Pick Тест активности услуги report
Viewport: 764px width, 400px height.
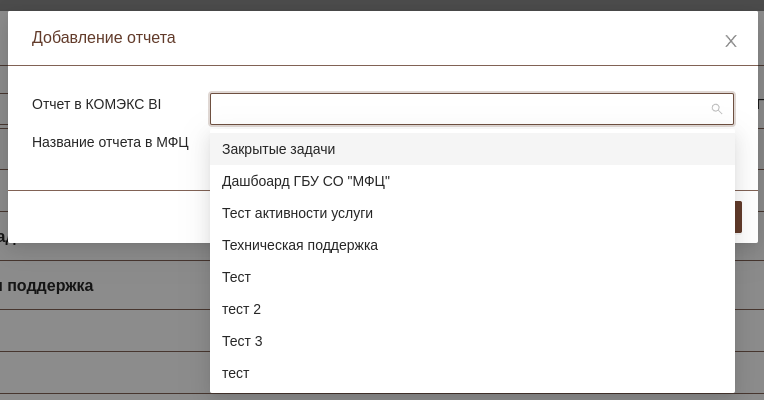pos(297,213)
